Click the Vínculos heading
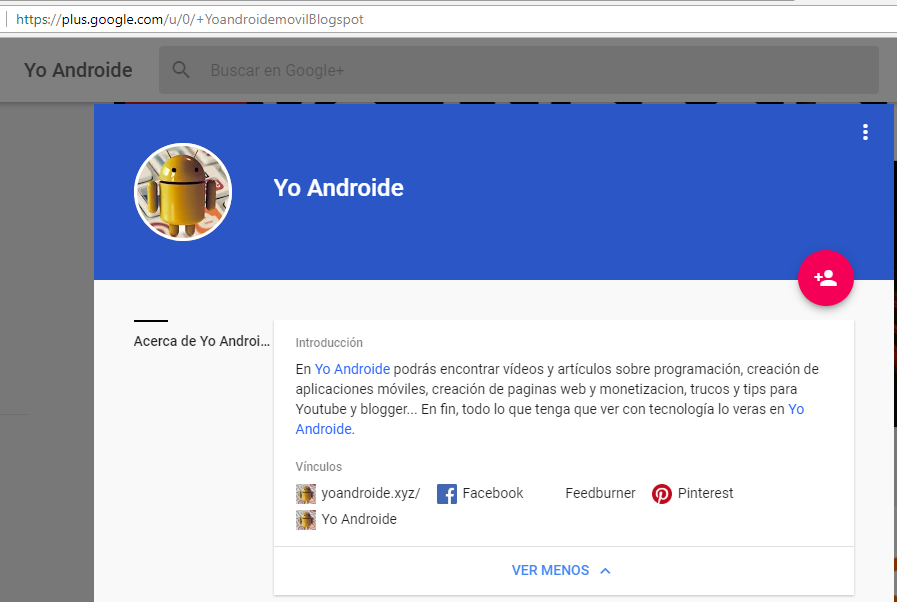897x602 pixels. tap(319, 466)
